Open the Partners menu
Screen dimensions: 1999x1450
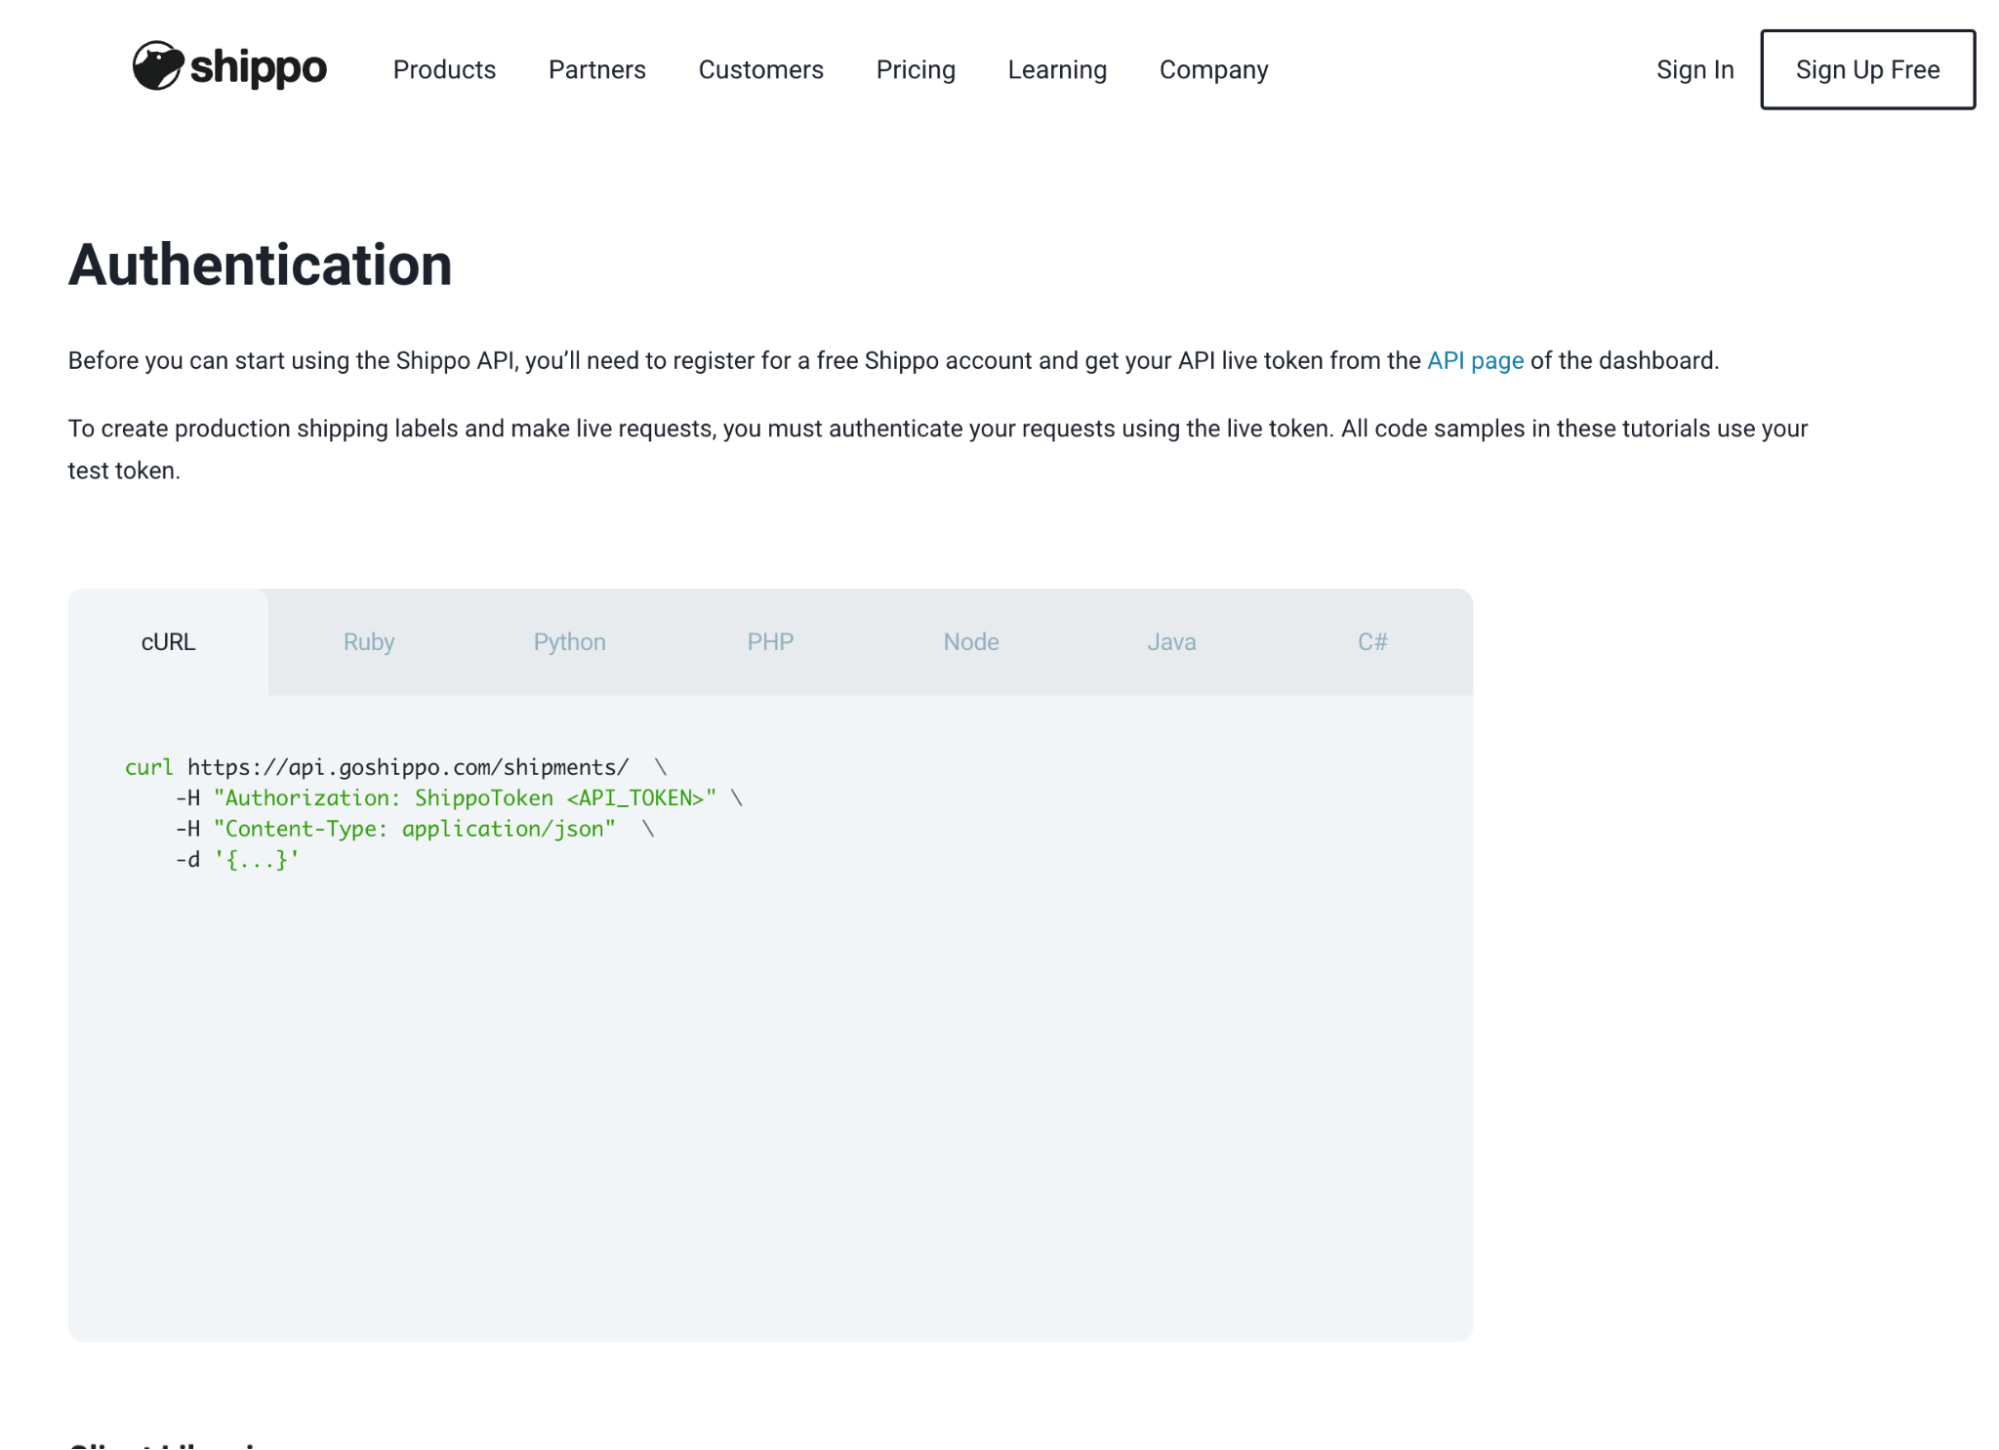click(x=597, y=70)
